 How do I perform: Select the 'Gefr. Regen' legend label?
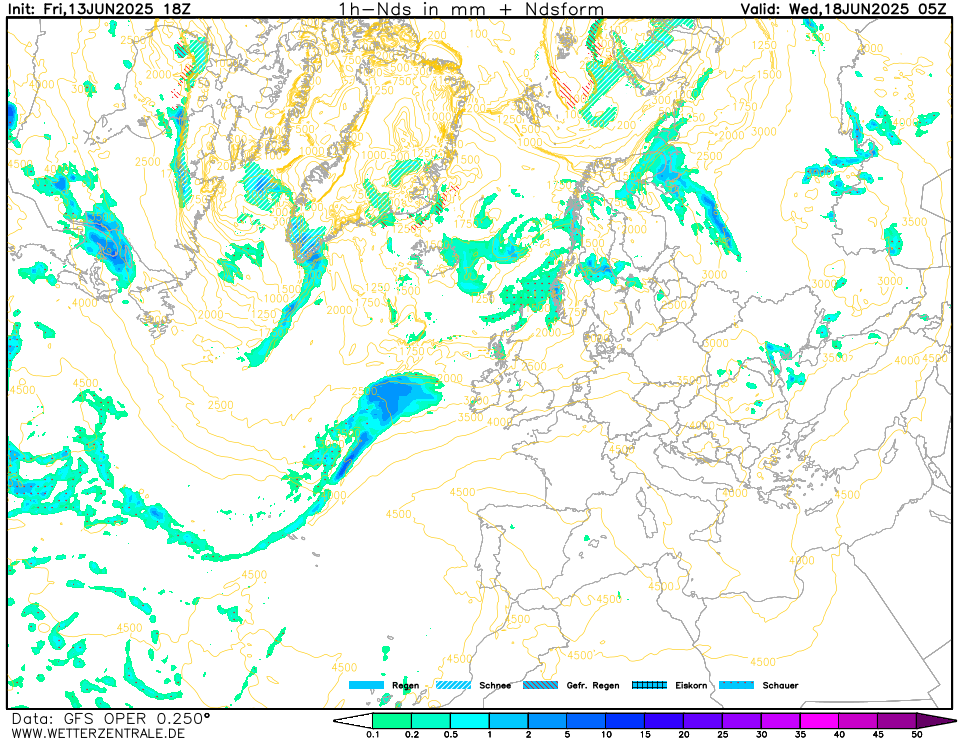pyautogui.click(x=593, y=685)
